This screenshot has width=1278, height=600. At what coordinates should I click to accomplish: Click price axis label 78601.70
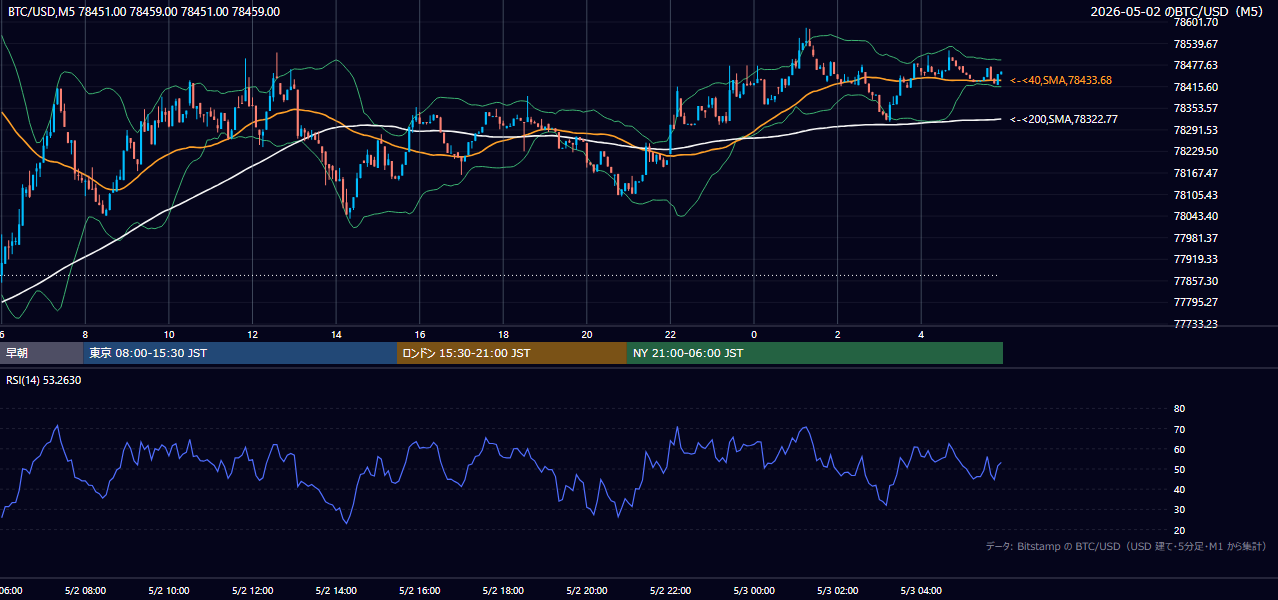pos(1195,22)
